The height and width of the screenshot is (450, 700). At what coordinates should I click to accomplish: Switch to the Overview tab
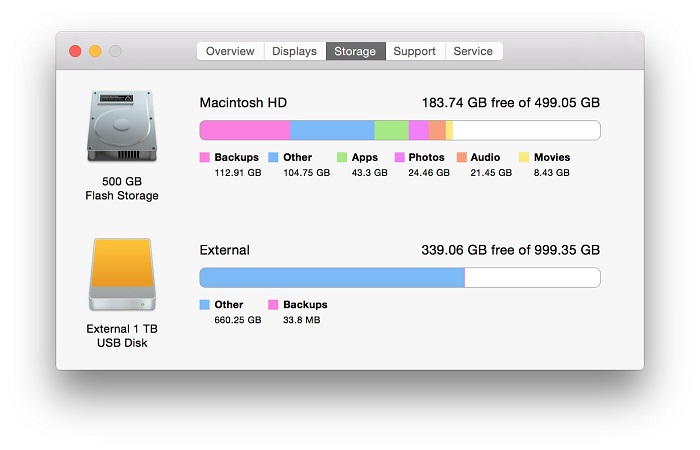pyautogui.click(x=230, y=51)
